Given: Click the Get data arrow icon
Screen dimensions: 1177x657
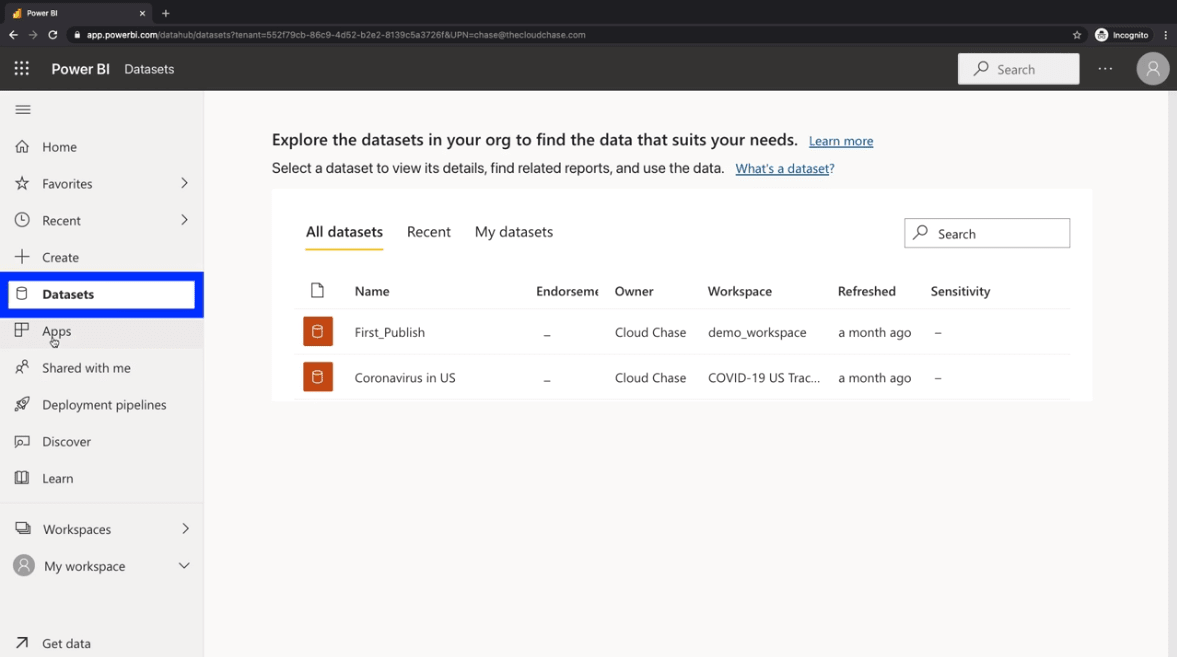Looking at the screenshot, I should point(22,643).
